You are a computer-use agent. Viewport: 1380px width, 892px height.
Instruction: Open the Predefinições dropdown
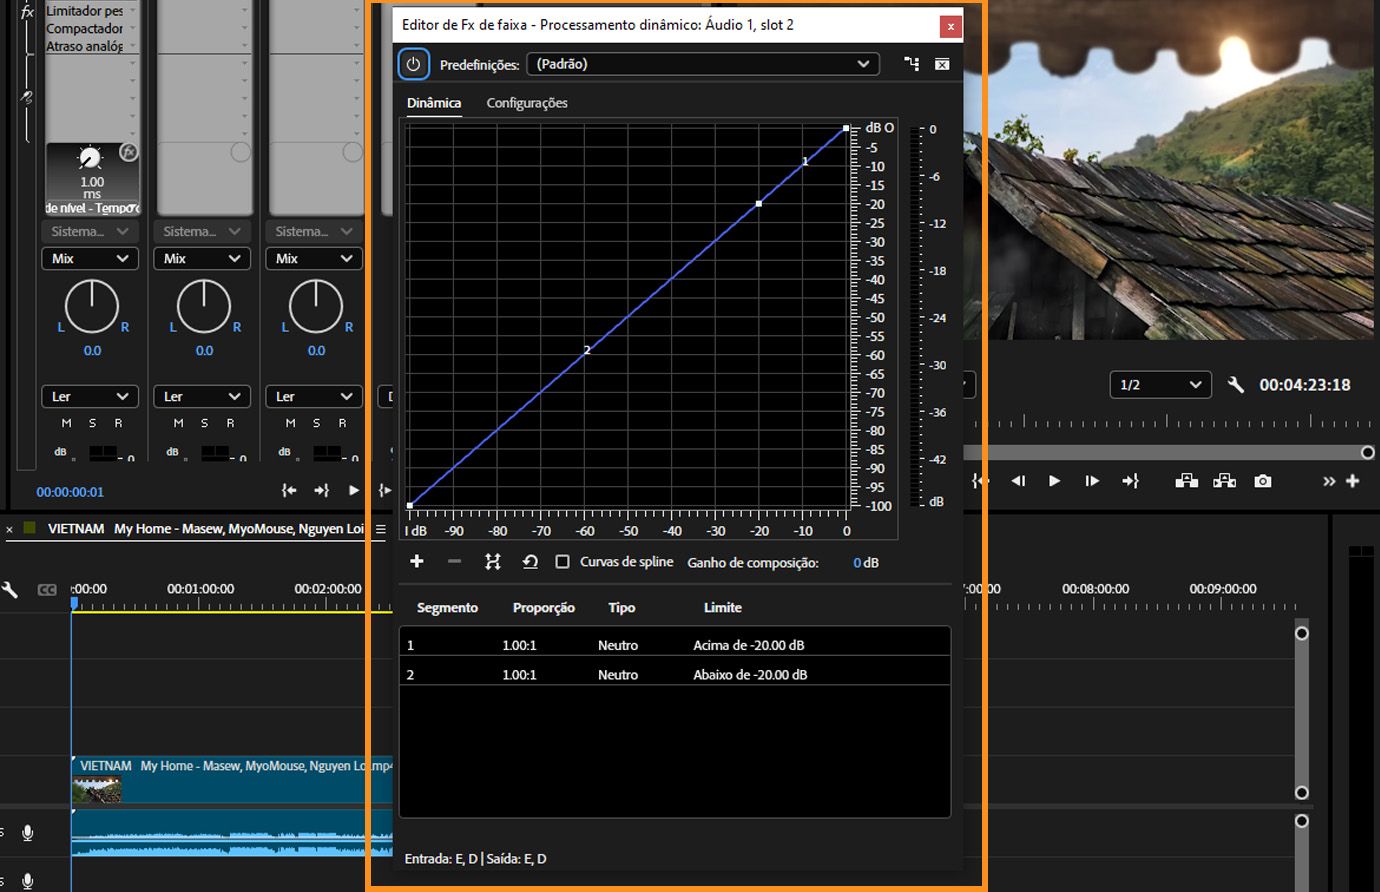703,63
